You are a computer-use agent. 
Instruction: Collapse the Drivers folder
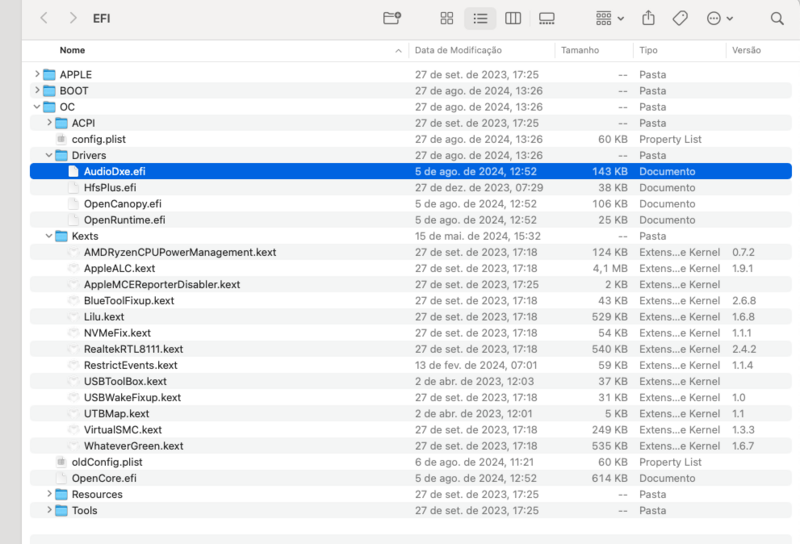pyautogui.click(x=49, y=155)
